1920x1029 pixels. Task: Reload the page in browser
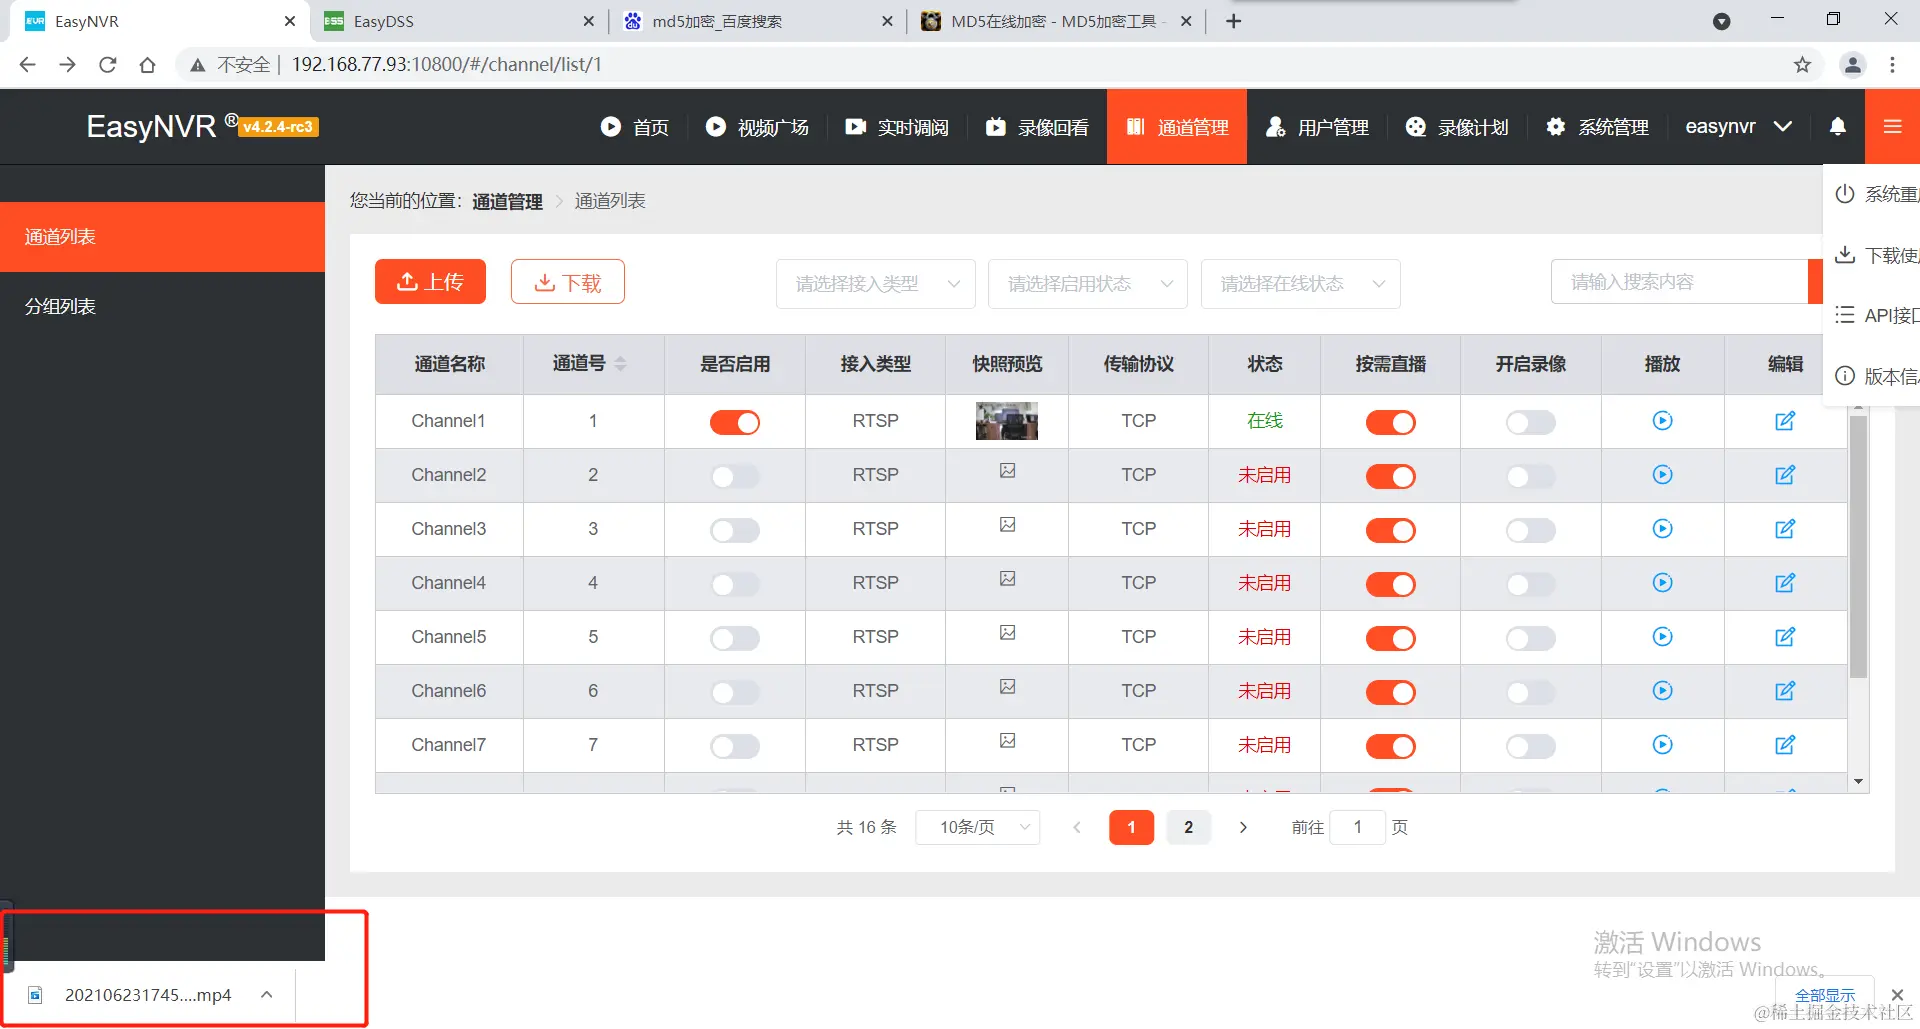tap(107, 65)
